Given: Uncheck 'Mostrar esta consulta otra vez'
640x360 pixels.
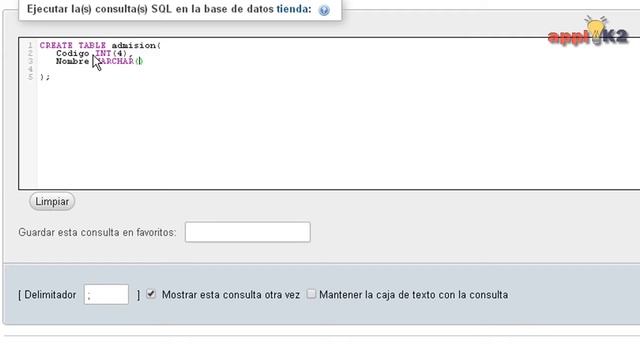Looking at the screenshot, I should pos(151,294).
